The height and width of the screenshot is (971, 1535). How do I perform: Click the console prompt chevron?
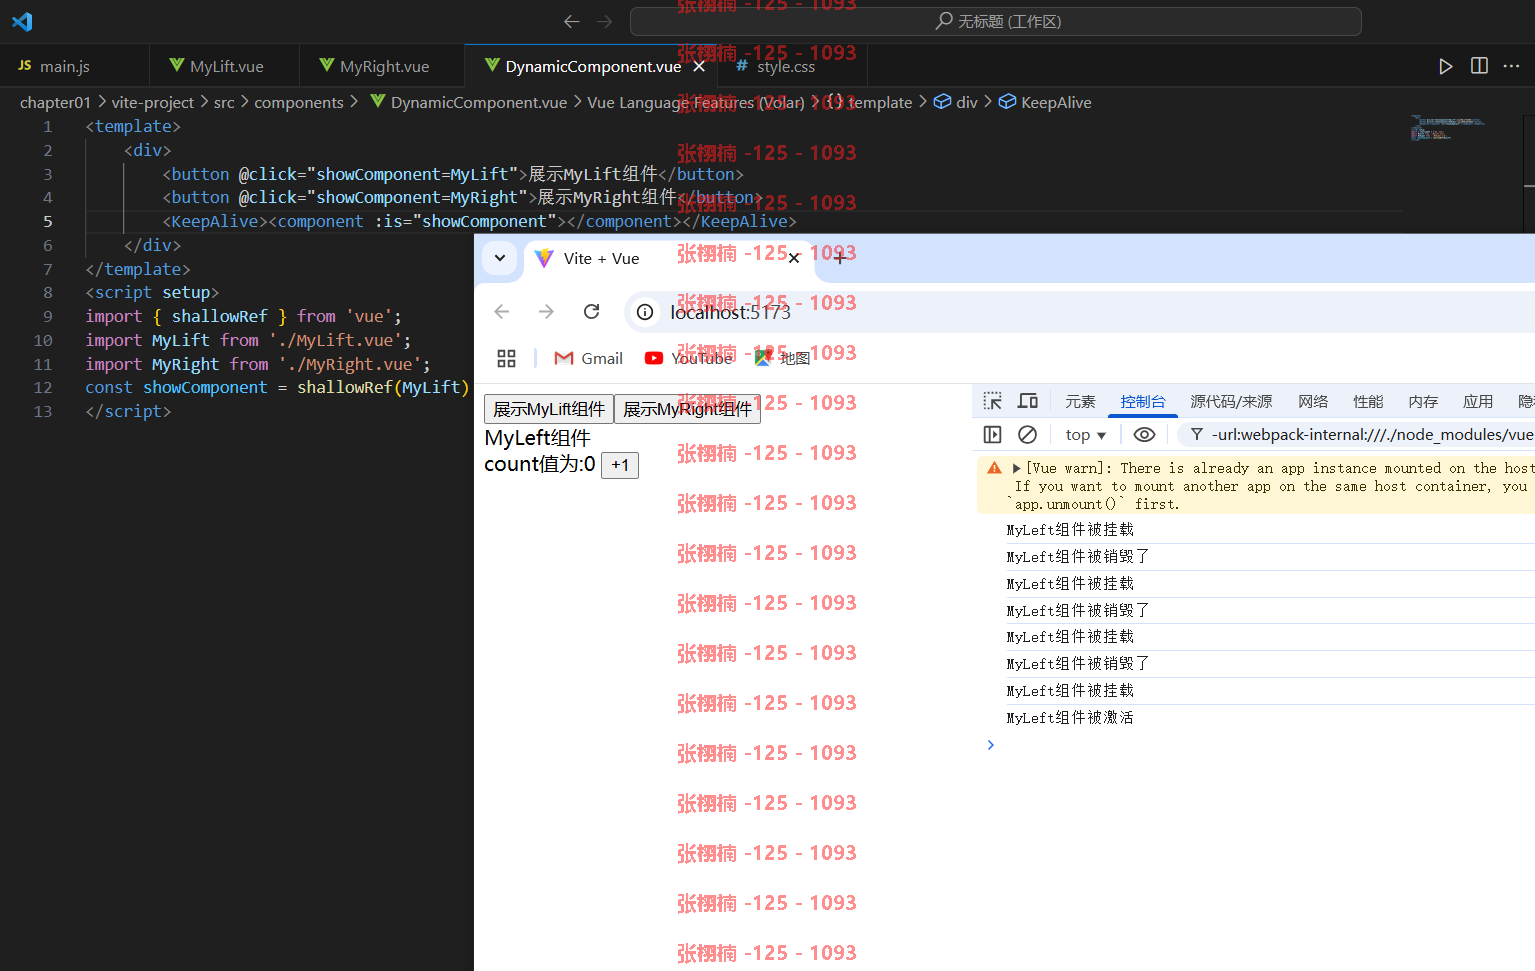click(990, 745)
